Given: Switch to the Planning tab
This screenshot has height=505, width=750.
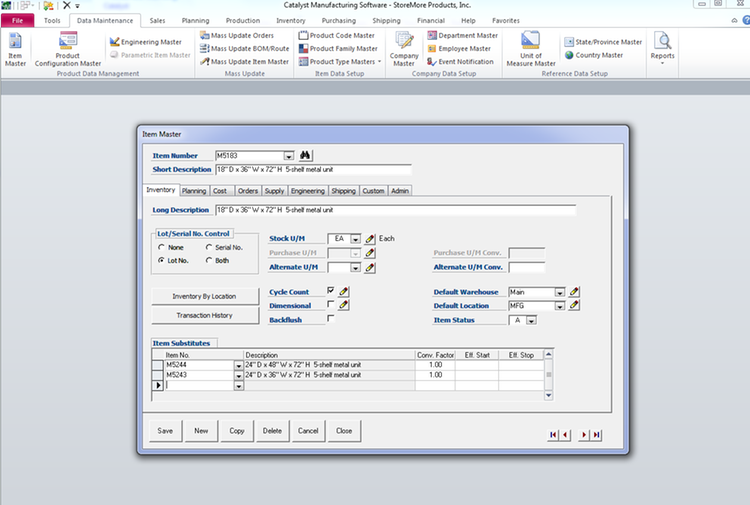Looking at the screenshot, I should point(194,191).
